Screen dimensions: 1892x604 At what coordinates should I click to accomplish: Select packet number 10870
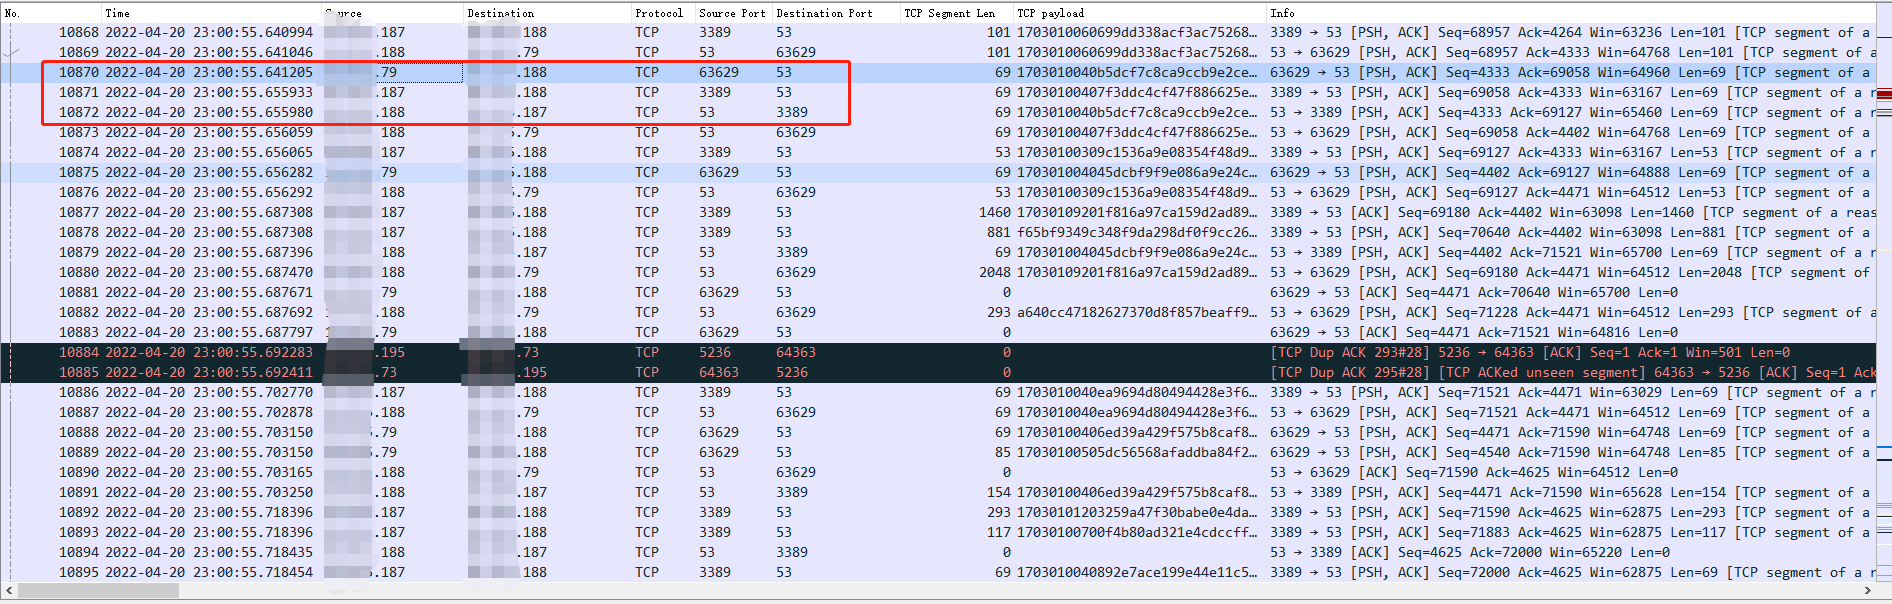click(x=79, y=72)
